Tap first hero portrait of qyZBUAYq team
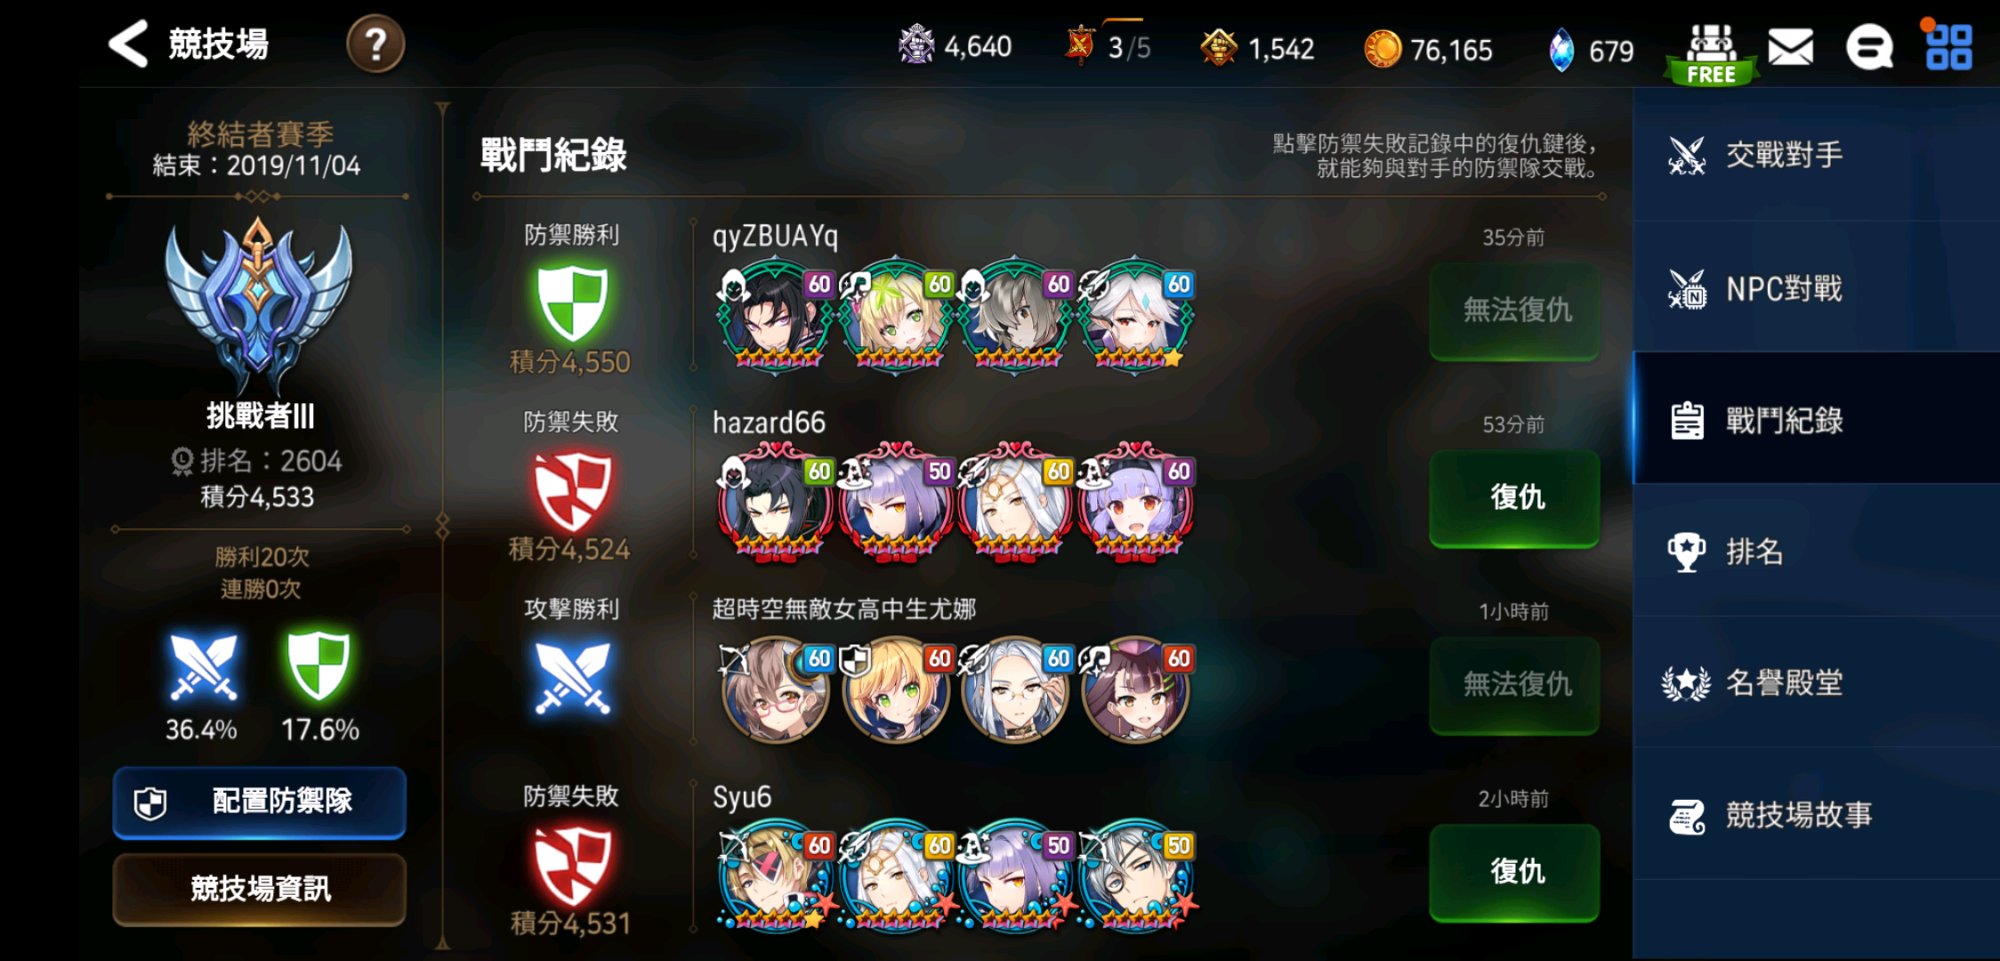This screenshot has width=2000, height=961. (x=775, y=314)
